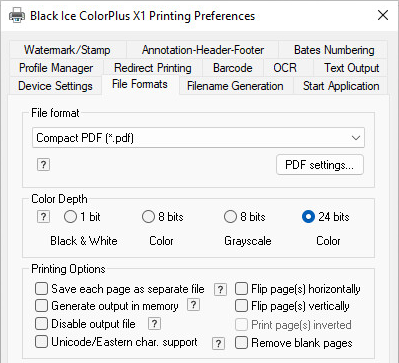Check Flip page(s) vertically

point(241,306)
